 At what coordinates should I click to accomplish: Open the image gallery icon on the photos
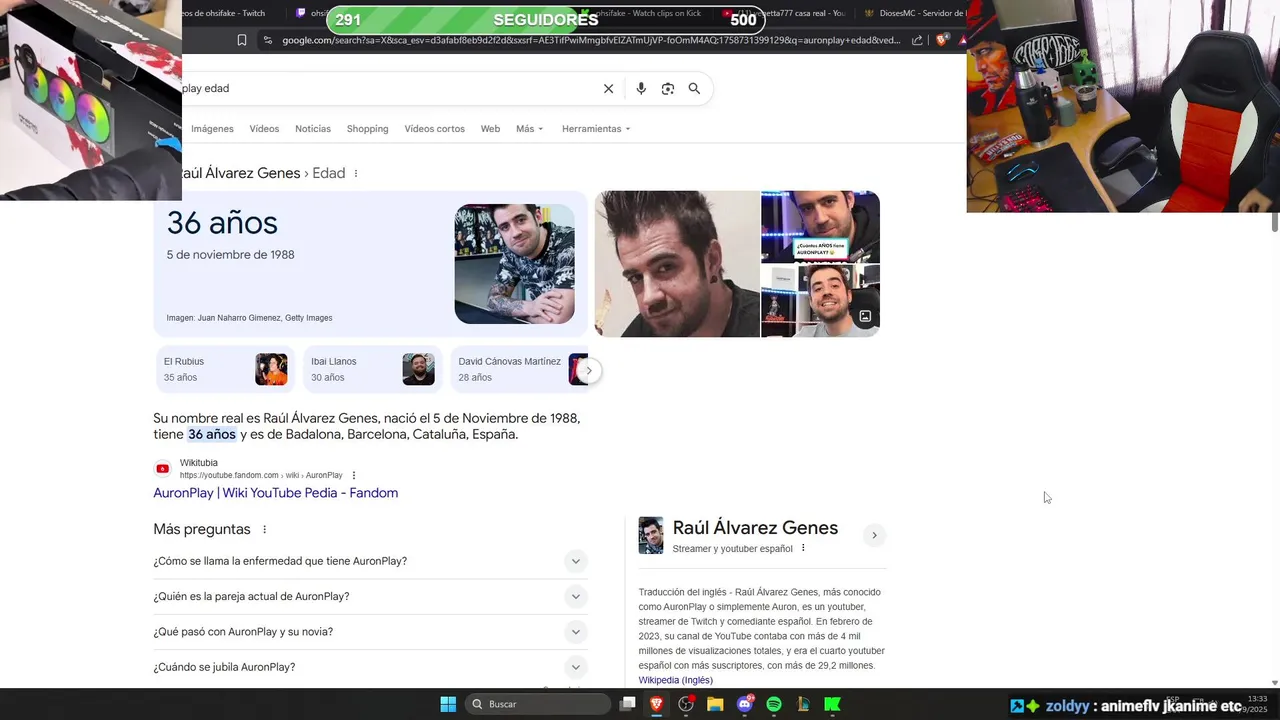click(x=865, y=316)
